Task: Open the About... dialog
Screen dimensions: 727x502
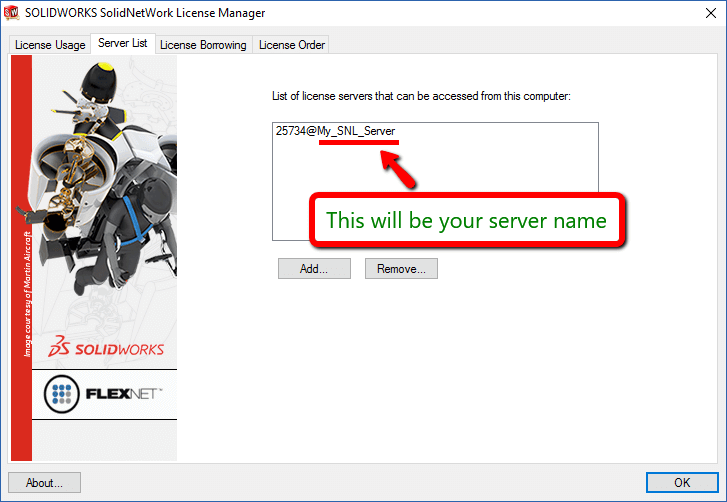Action: coord(45,483)
